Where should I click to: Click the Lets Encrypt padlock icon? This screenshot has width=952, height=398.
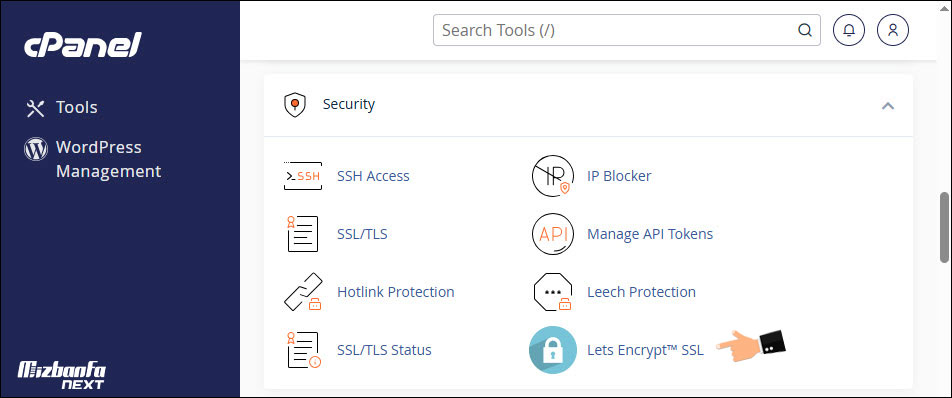552,350
